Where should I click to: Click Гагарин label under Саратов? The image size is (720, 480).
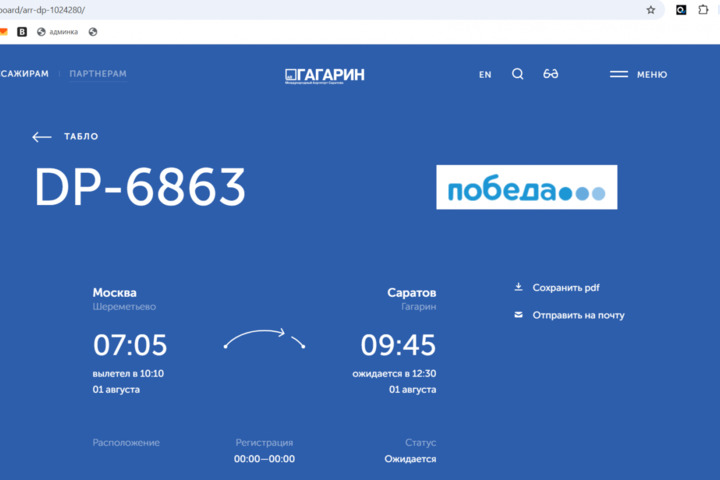418,306
